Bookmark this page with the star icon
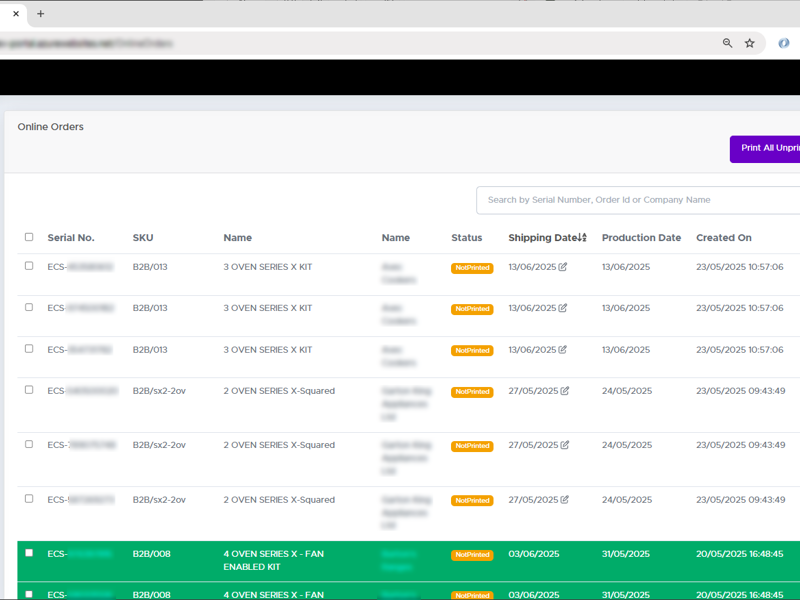800x600 pixels. [750, 43]
